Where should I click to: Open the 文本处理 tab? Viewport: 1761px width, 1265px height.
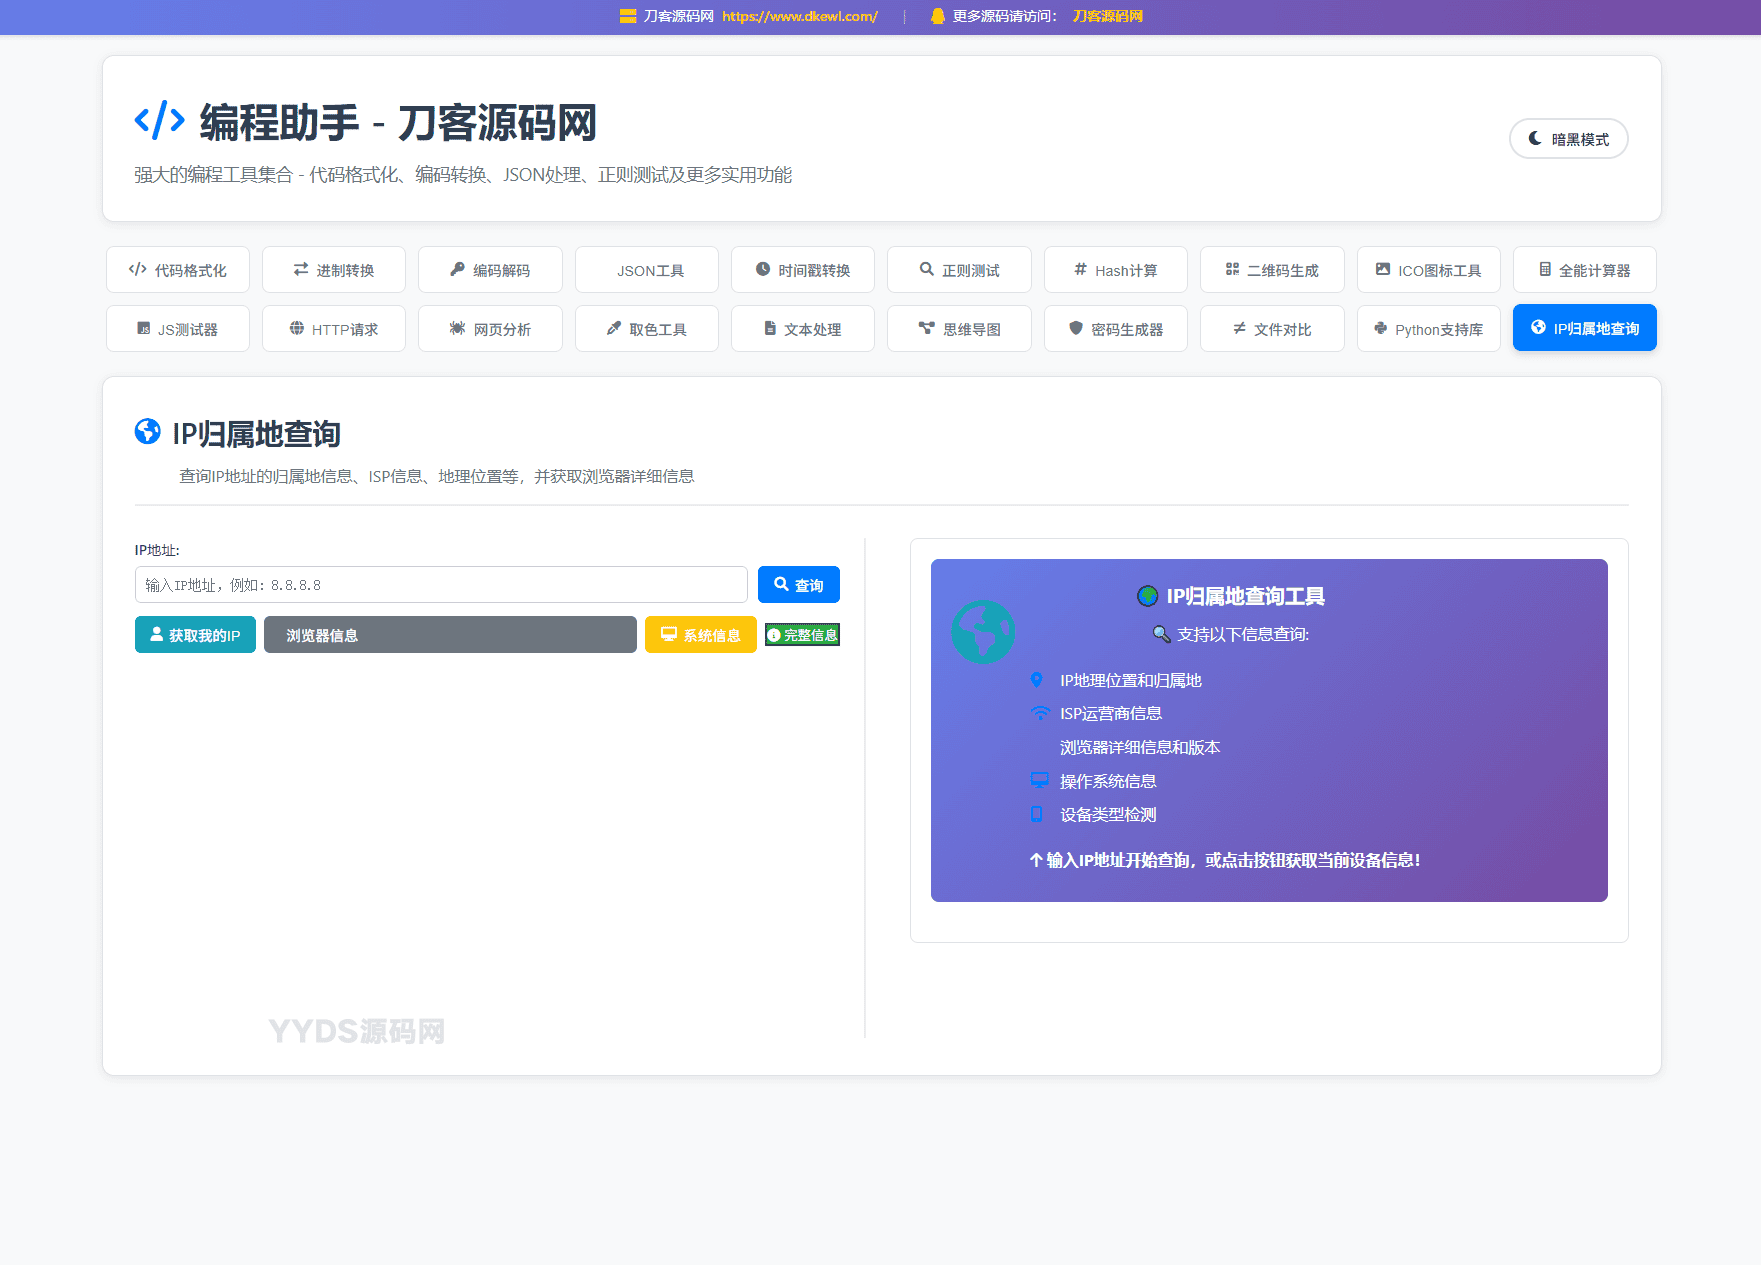point(803,329)
